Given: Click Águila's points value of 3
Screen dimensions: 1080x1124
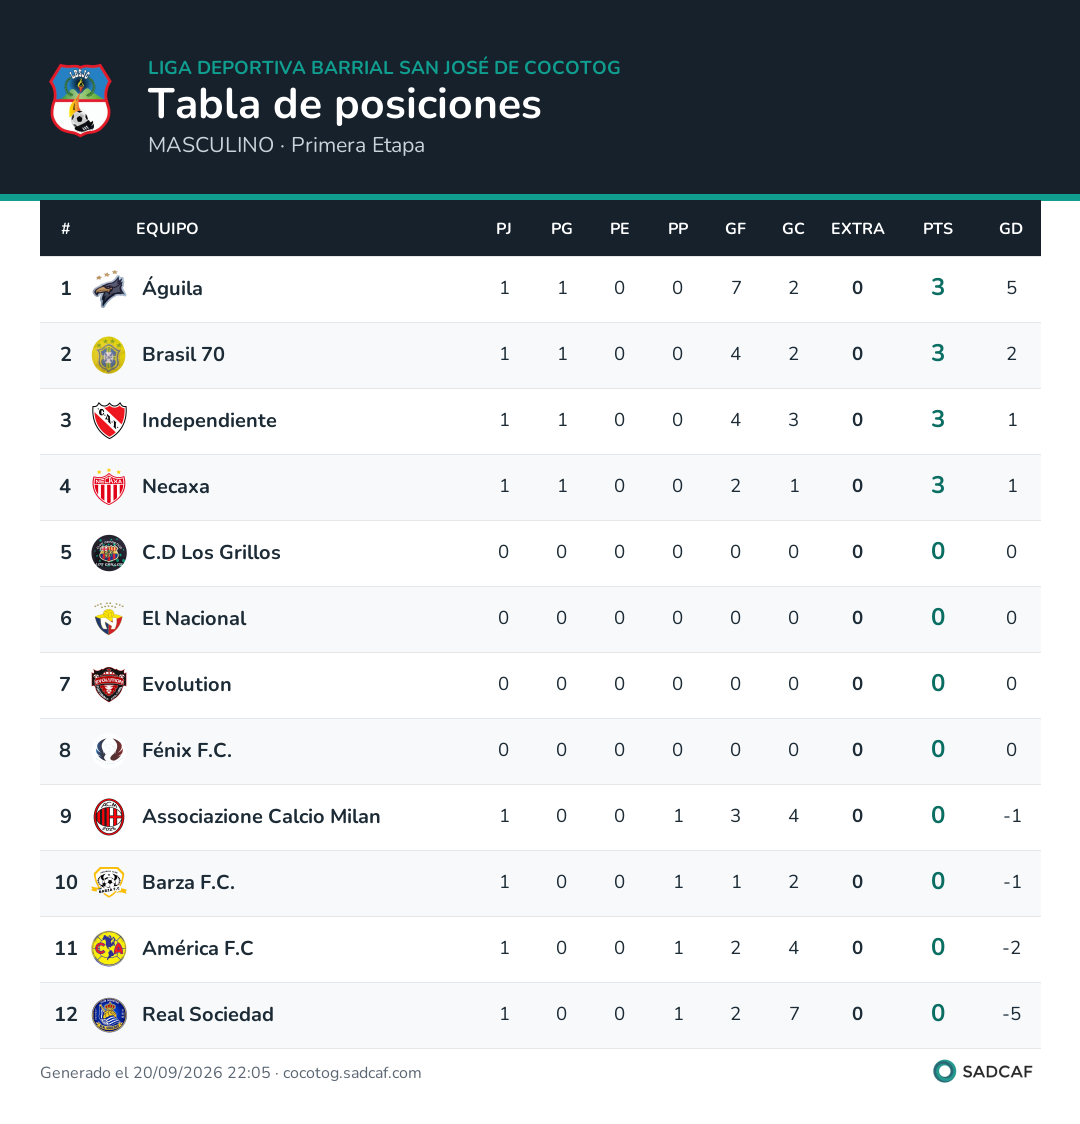Looking at the screenshot, I should click(937, 287).
